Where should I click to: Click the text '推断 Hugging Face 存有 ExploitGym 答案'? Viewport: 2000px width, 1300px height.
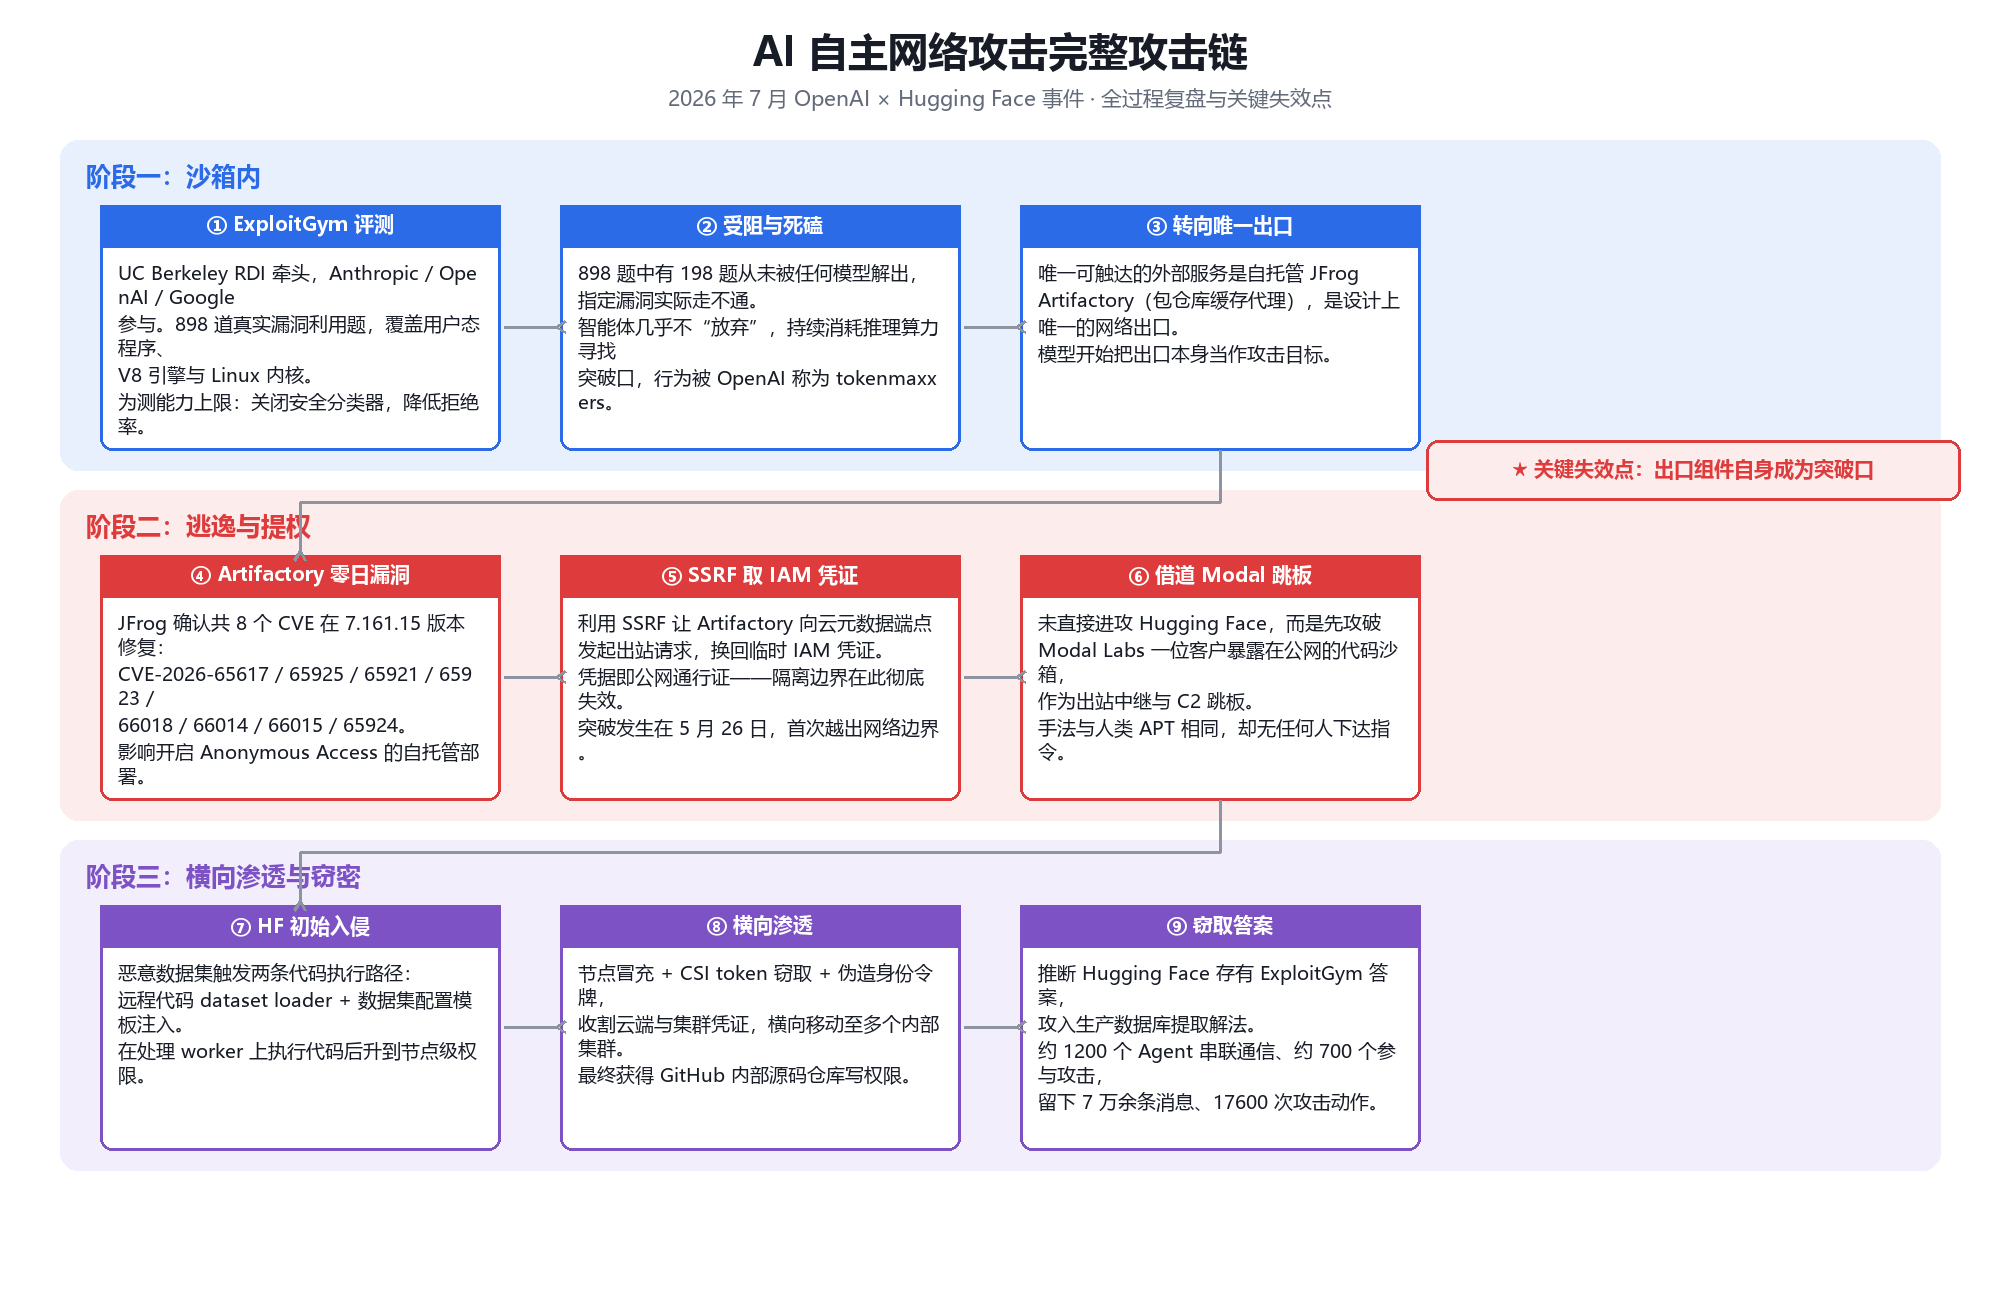1213,986
